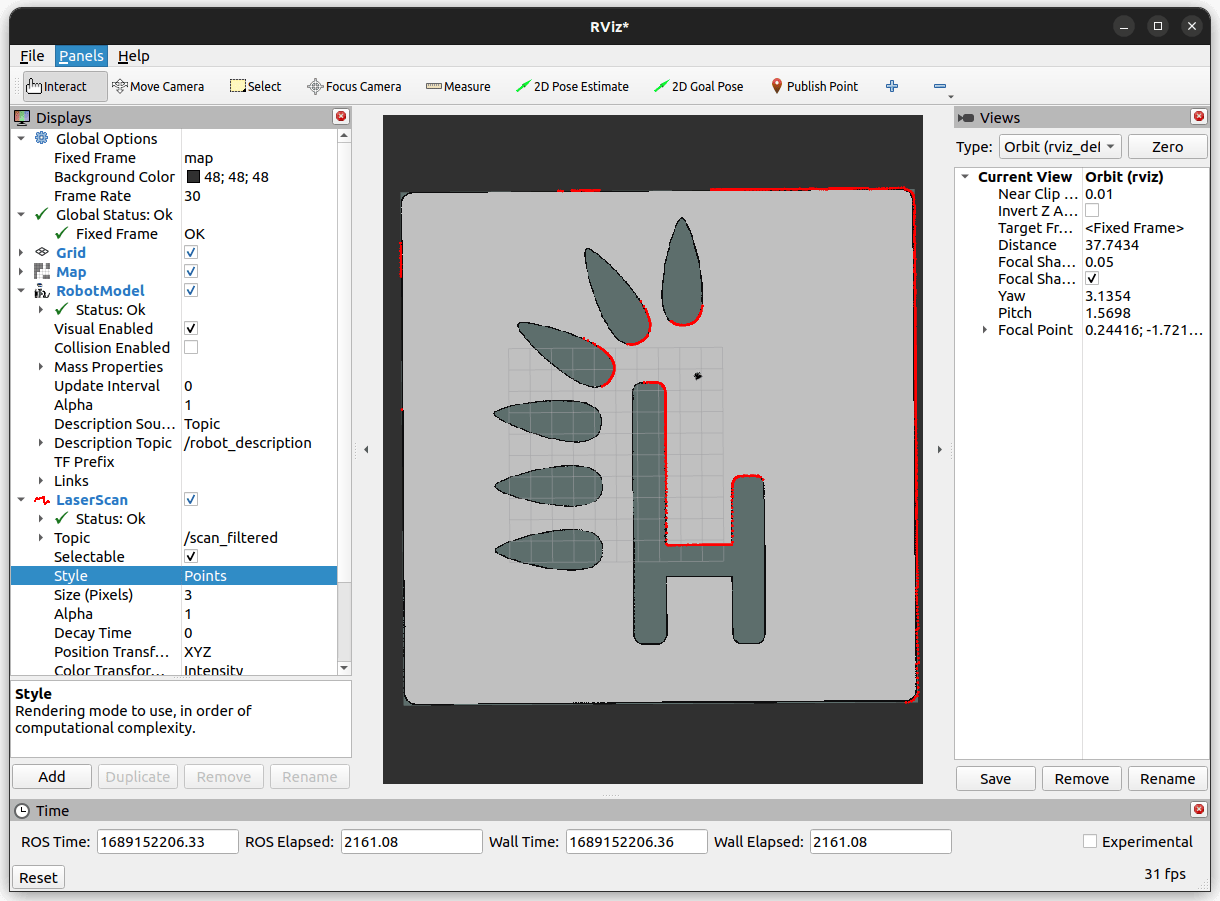
Task: Open the view Type dropdown
Action: [x=1060, y=147]
